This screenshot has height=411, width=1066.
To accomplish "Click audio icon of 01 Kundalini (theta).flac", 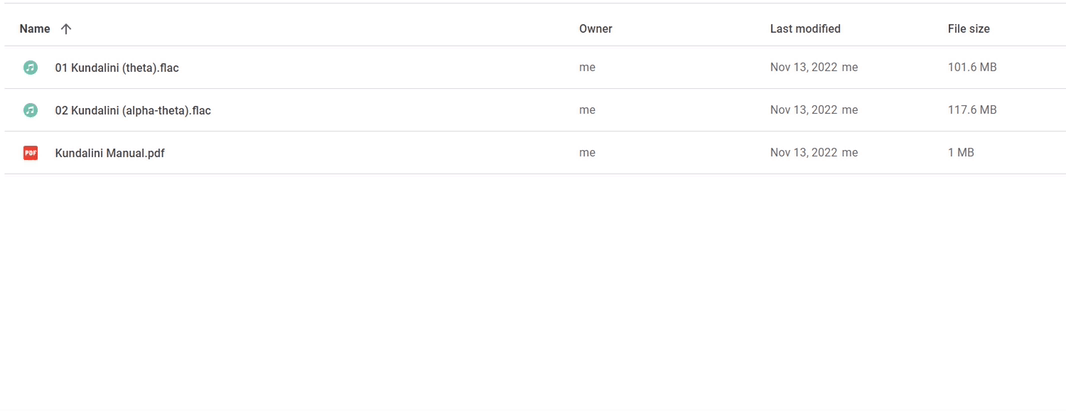I will click(x=30, y=67).
